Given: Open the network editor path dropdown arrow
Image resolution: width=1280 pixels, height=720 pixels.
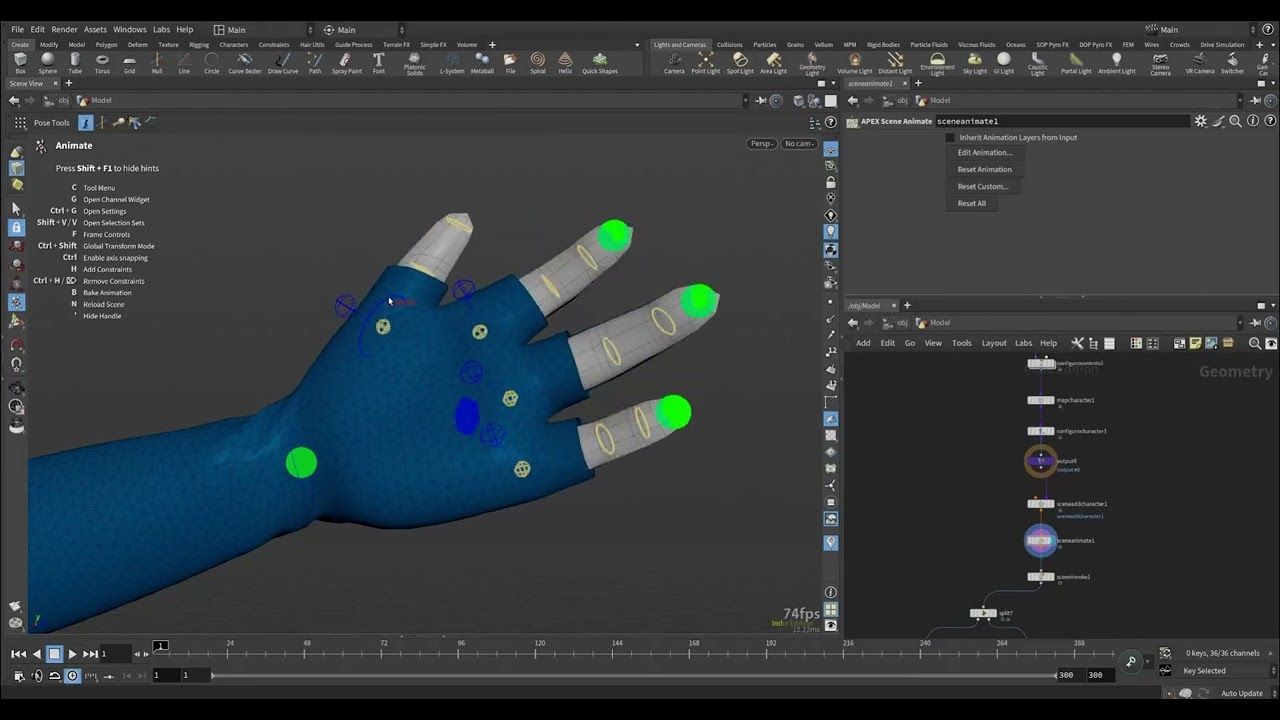Looking at the screenshot, I should (x=1241, y=322).
